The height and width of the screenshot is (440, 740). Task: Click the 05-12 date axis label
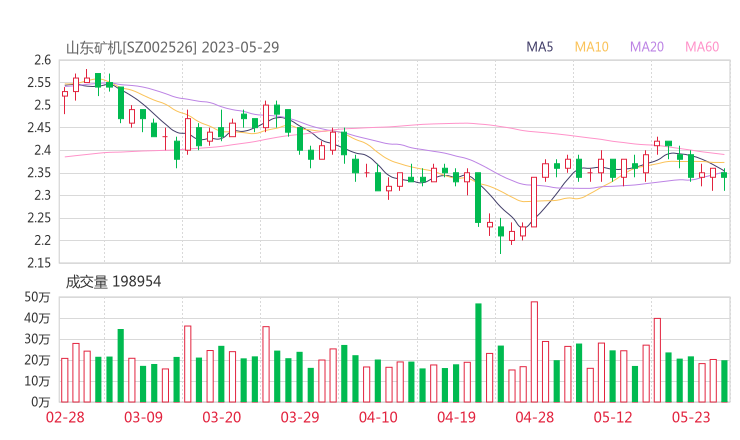[x=613, y=417]
